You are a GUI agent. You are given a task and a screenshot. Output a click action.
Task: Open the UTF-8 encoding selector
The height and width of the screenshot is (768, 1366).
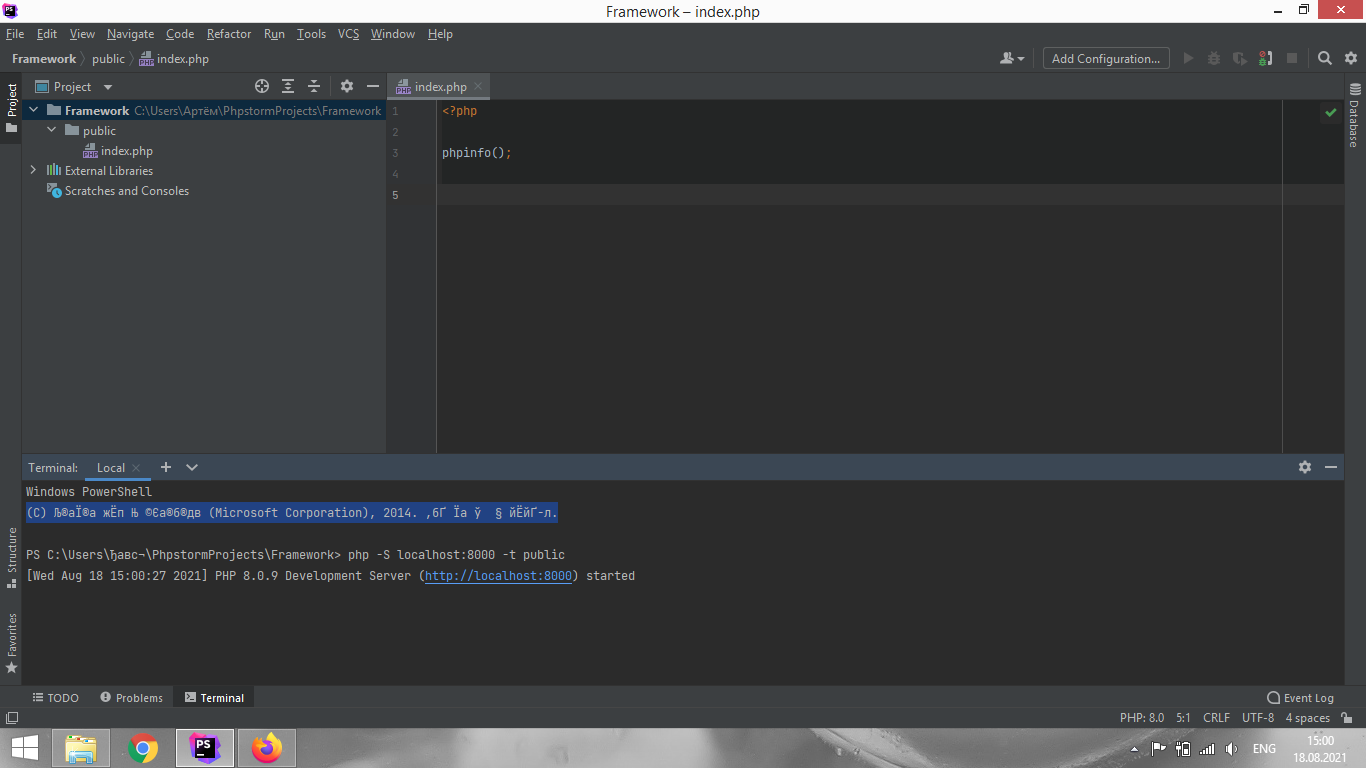point(1258,718)
